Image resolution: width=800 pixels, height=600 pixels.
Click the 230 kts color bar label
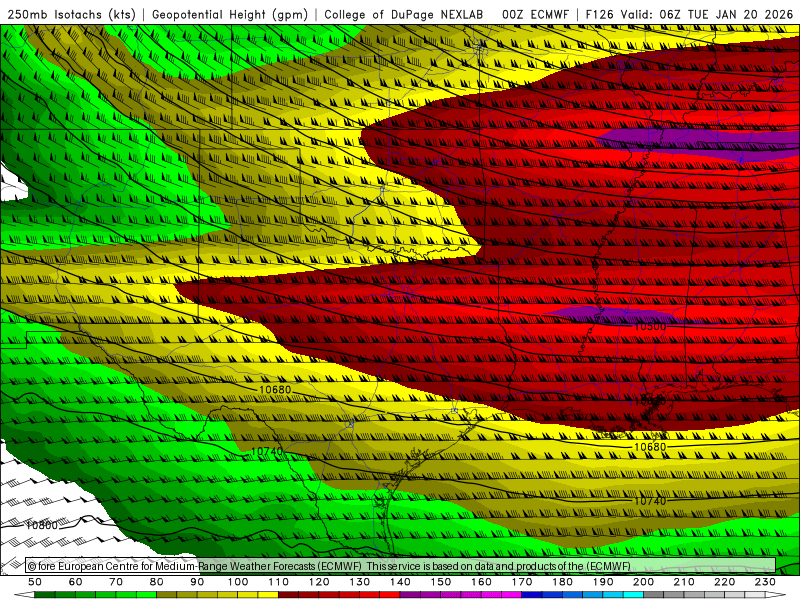click(x=766, y=582)
